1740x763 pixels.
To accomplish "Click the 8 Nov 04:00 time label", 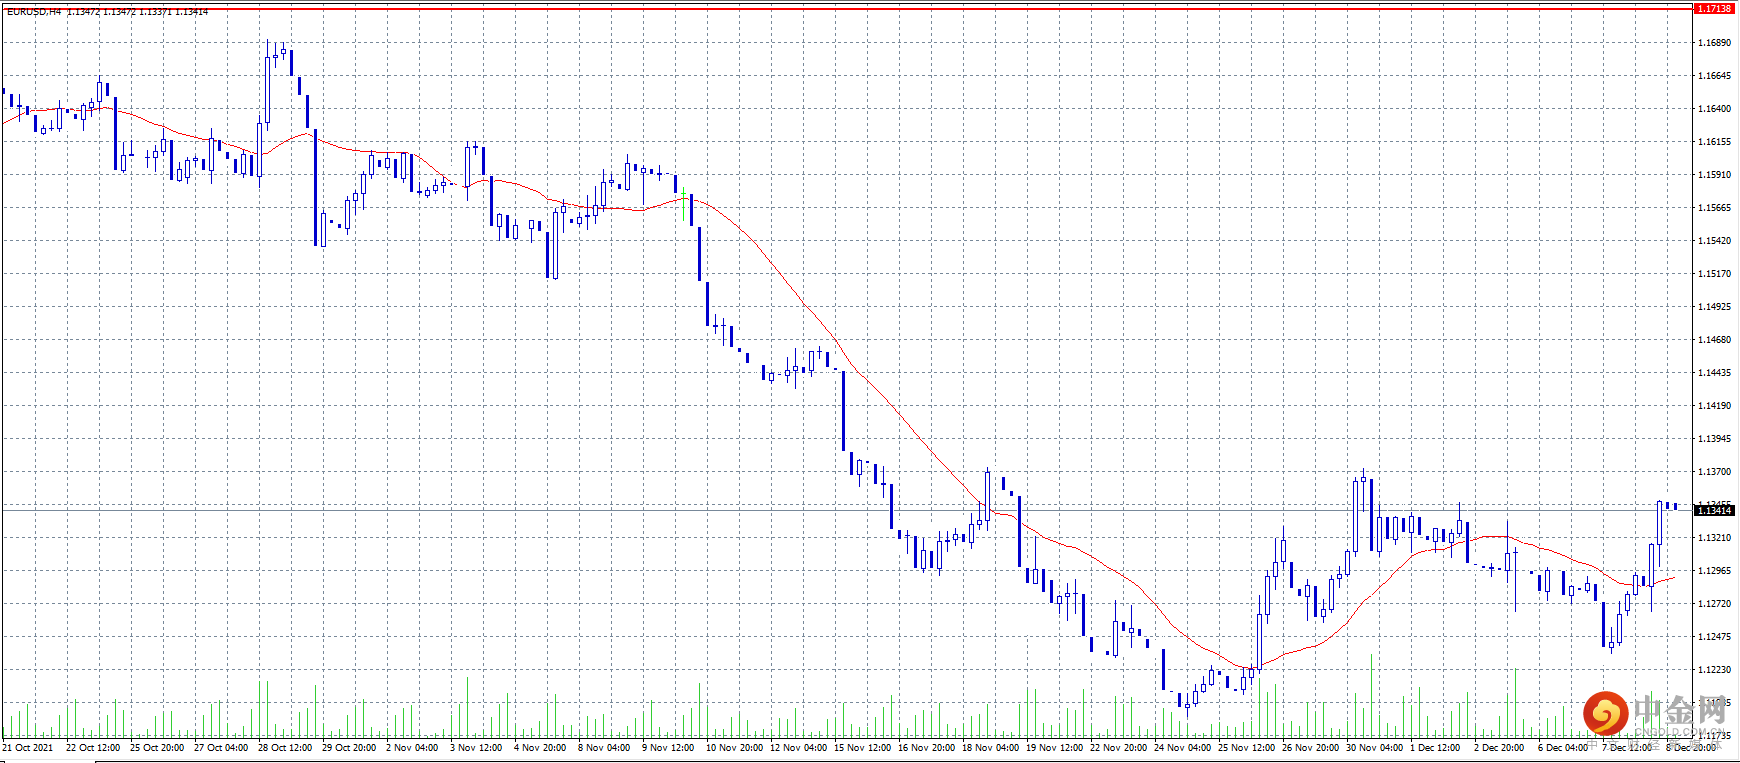I will (604, 748).
